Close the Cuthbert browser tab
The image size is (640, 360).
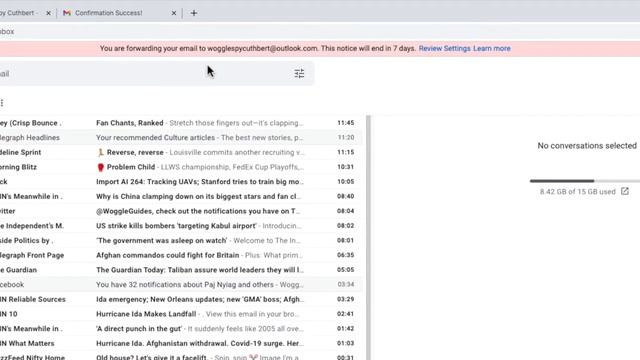pyautogui.click(x=49, y=13)
